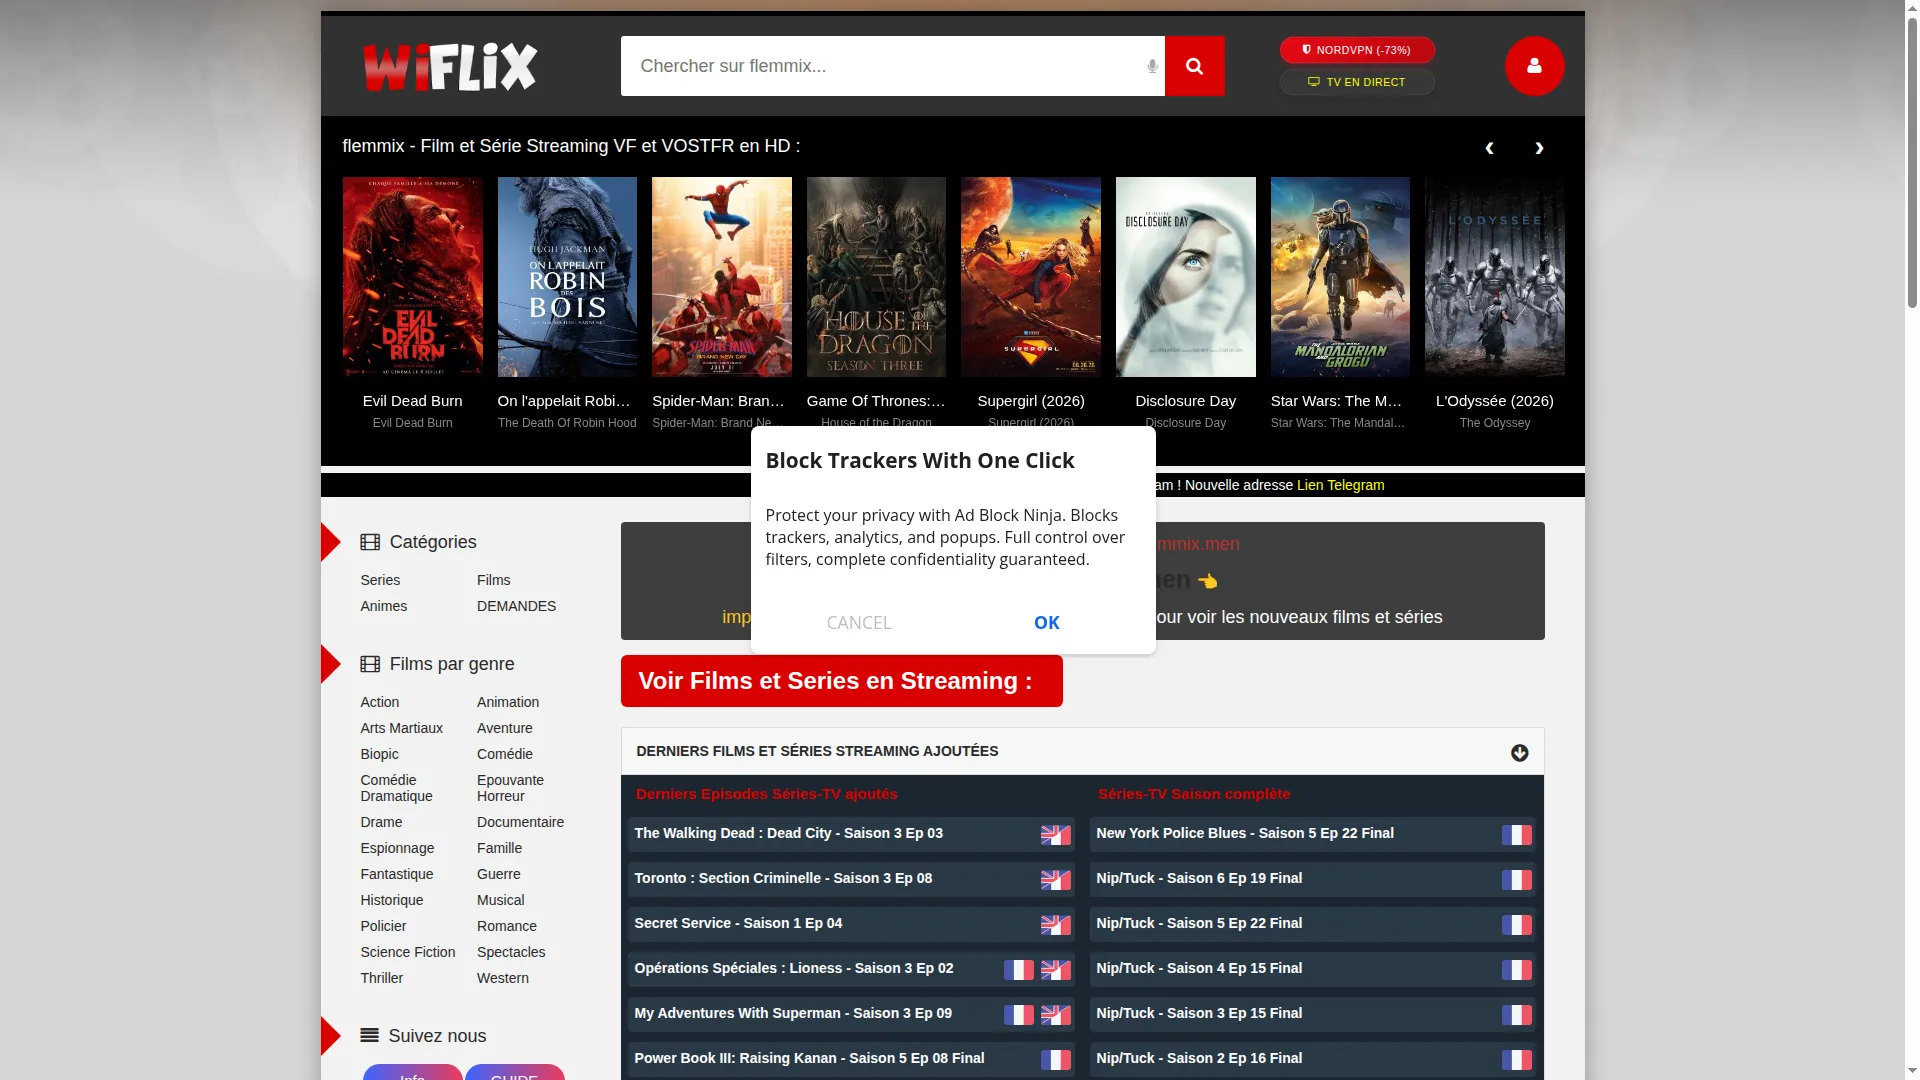Follow the Lien Telegram link
1920x1080 pixels.
1340,485
